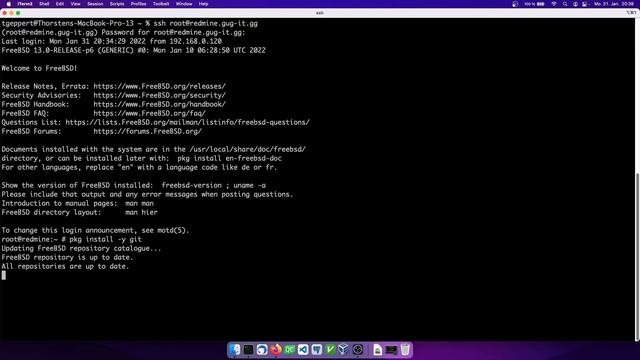The height and width of the screenshot is (360, 640).
Task: Click the Wi-Fi status icon
Action: (554, 4)
